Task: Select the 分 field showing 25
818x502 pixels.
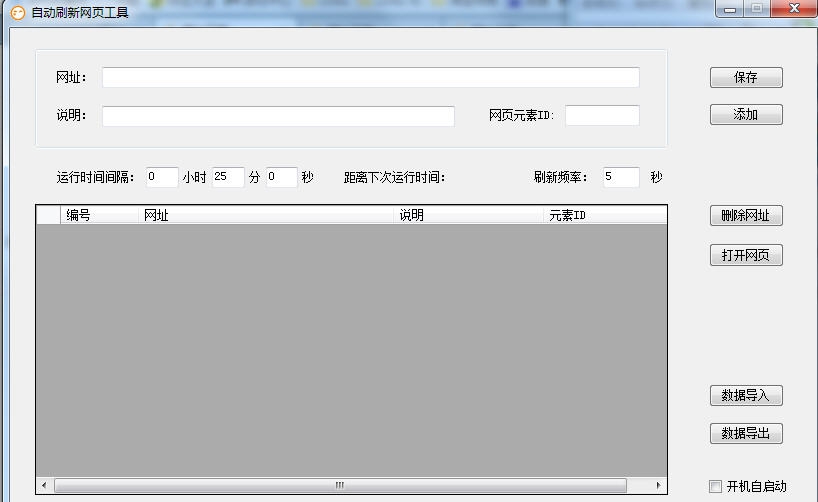Action: (228, 177)
